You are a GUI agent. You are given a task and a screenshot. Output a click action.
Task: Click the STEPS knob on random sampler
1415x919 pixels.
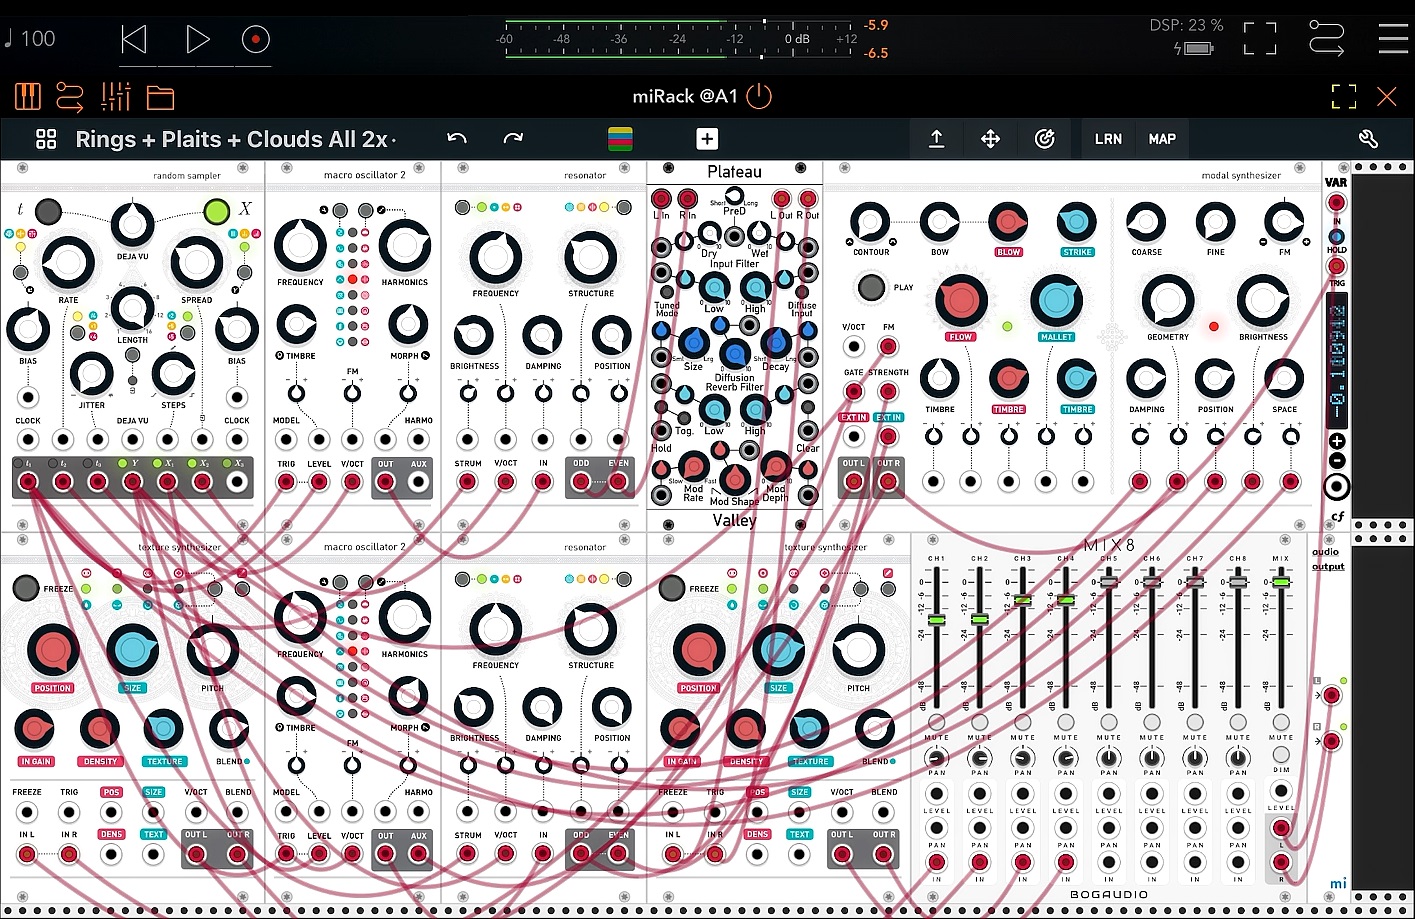[x=173, y=374]
